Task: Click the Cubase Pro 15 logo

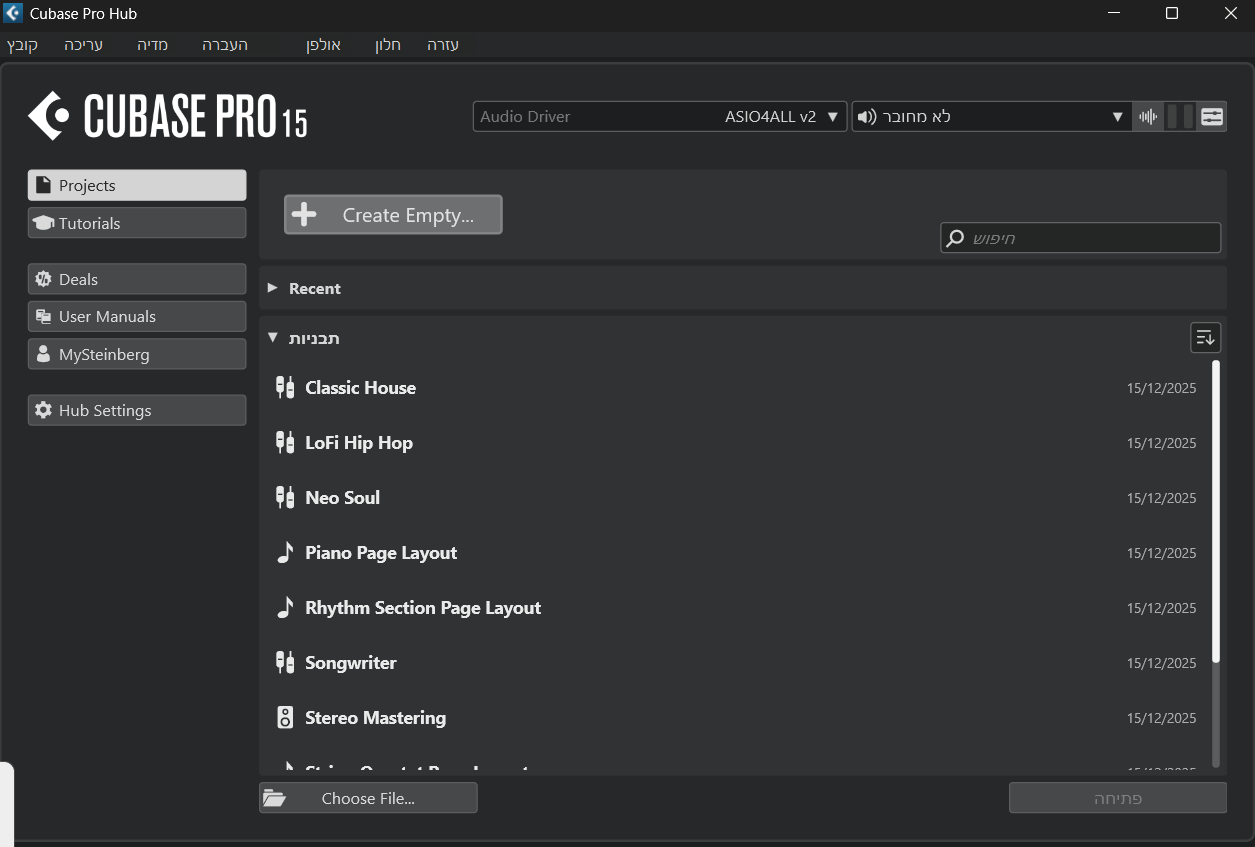Action: click(167, 116)
